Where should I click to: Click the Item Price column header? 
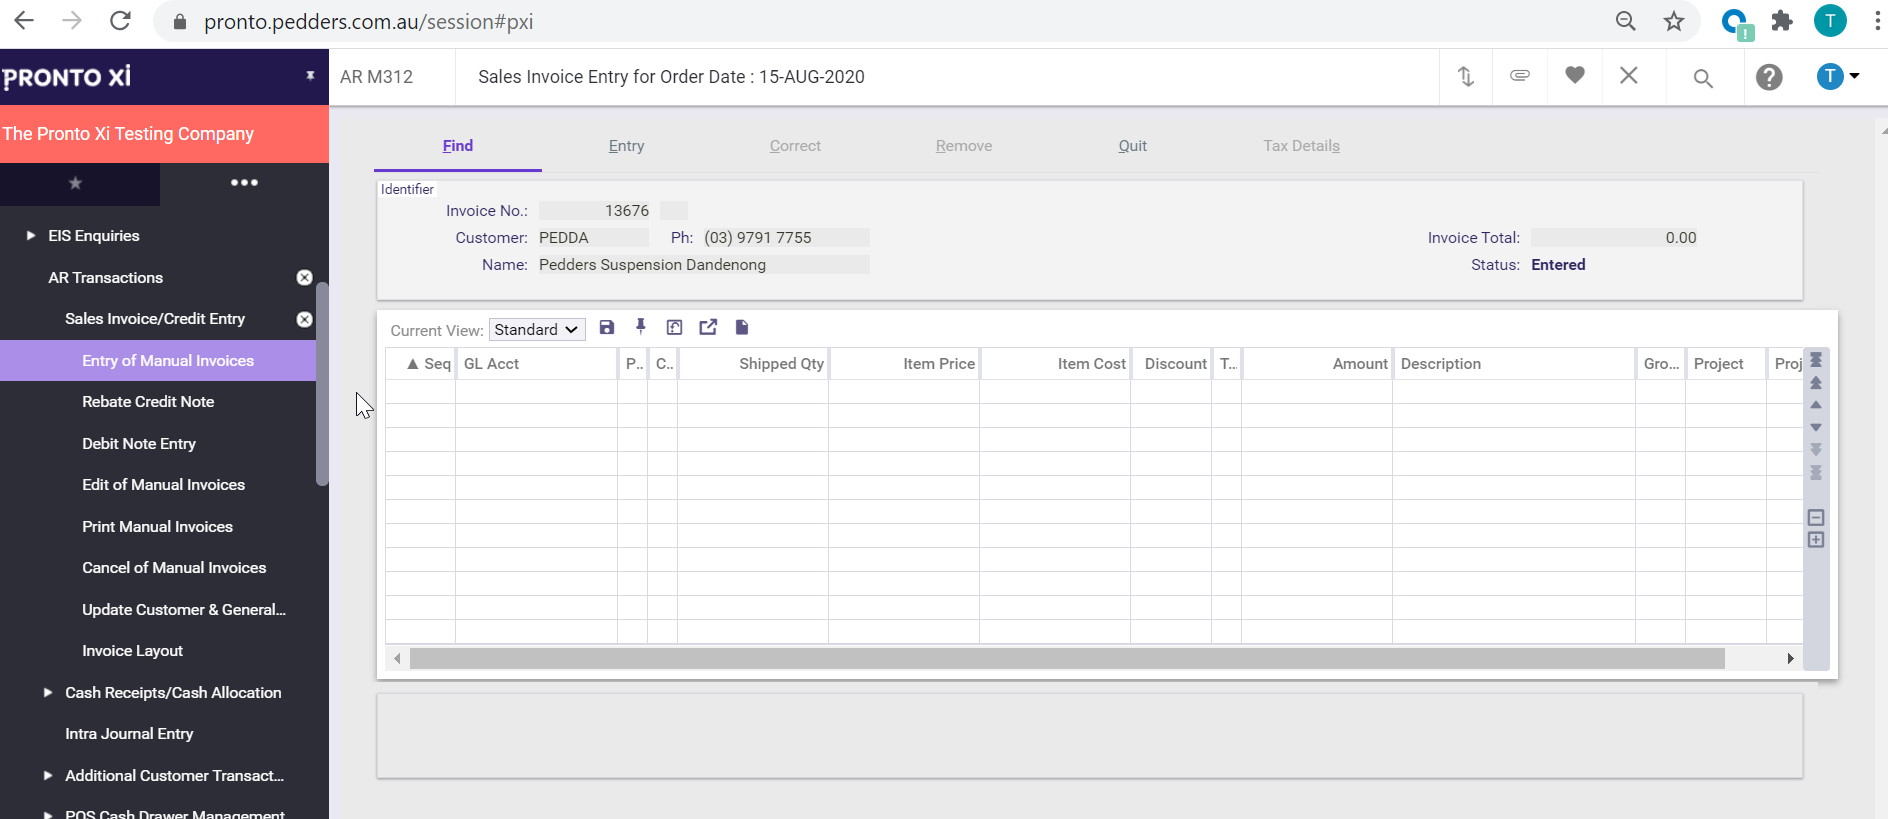[x=904, y=364]
